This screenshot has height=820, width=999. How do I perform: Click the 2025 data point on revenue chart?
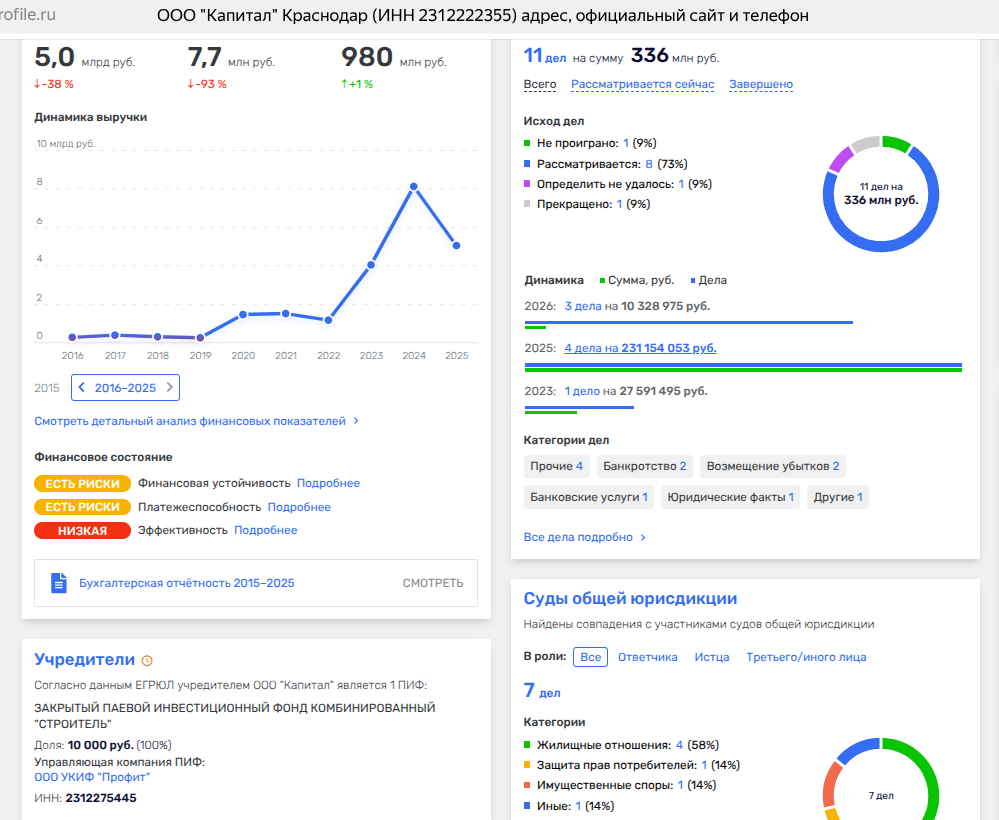click(x=457, y=245)
